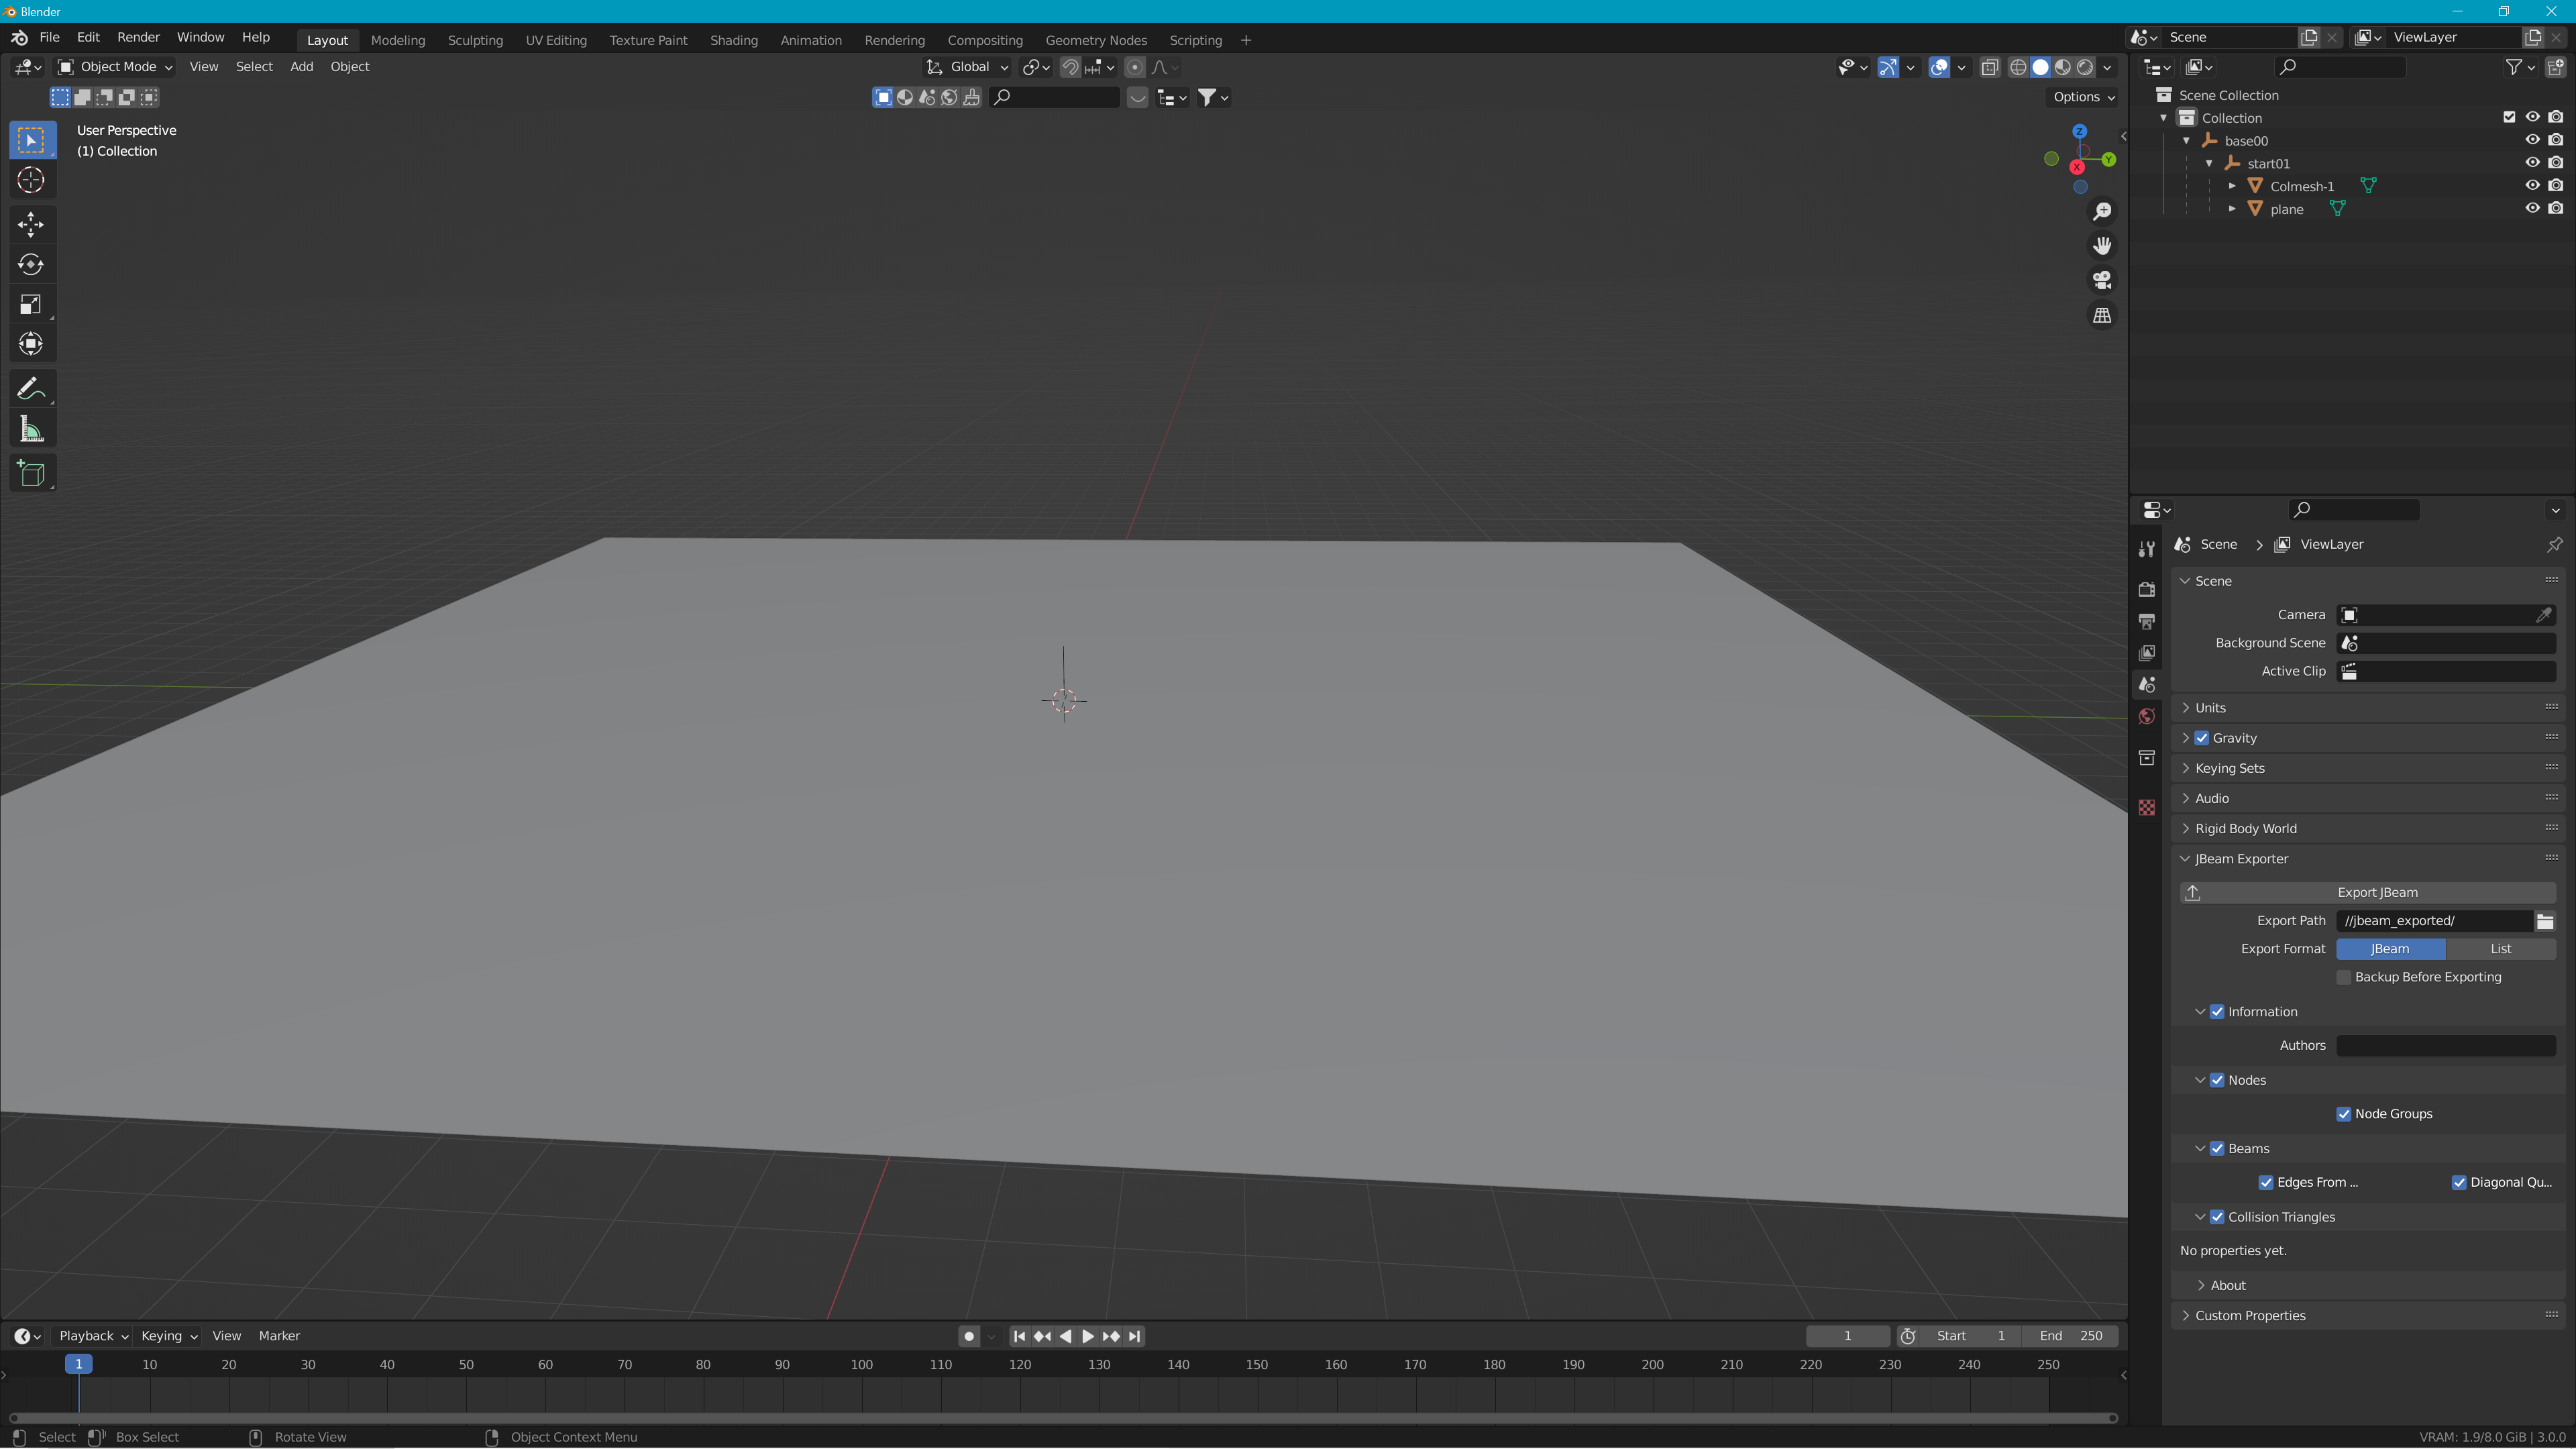
Task: Expand Colmesh-1 in the outliner
Action: click(2232, 186)
